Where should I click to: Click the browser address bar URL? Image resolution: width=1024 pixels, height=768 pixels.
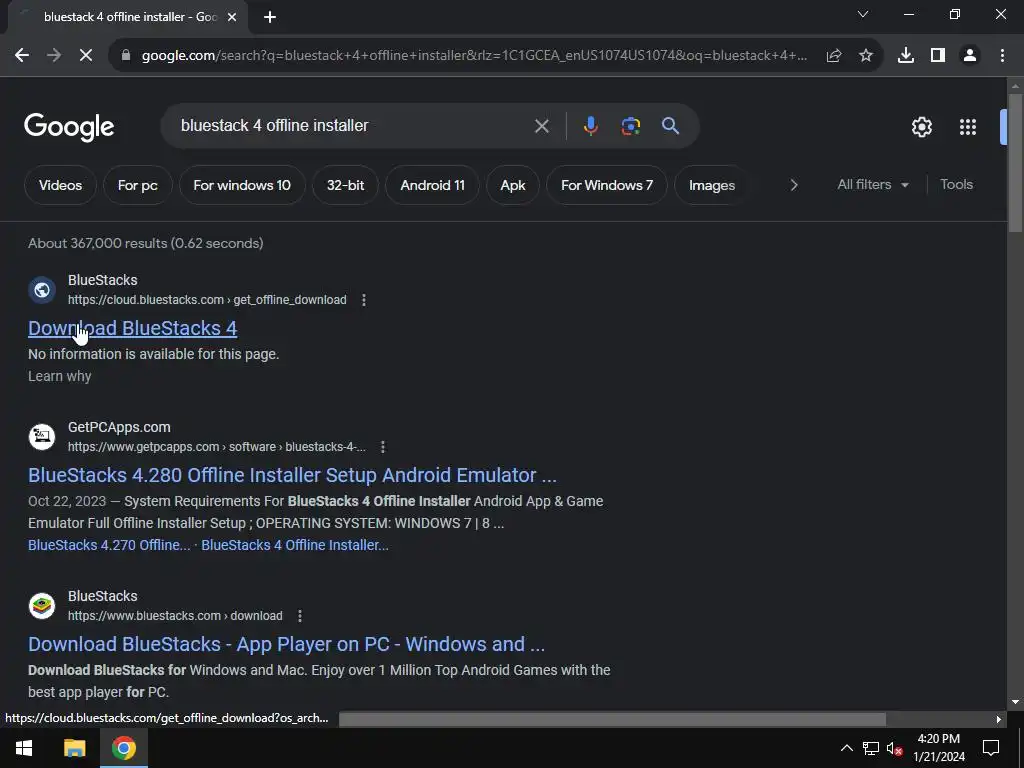click(x=474, y=56)
